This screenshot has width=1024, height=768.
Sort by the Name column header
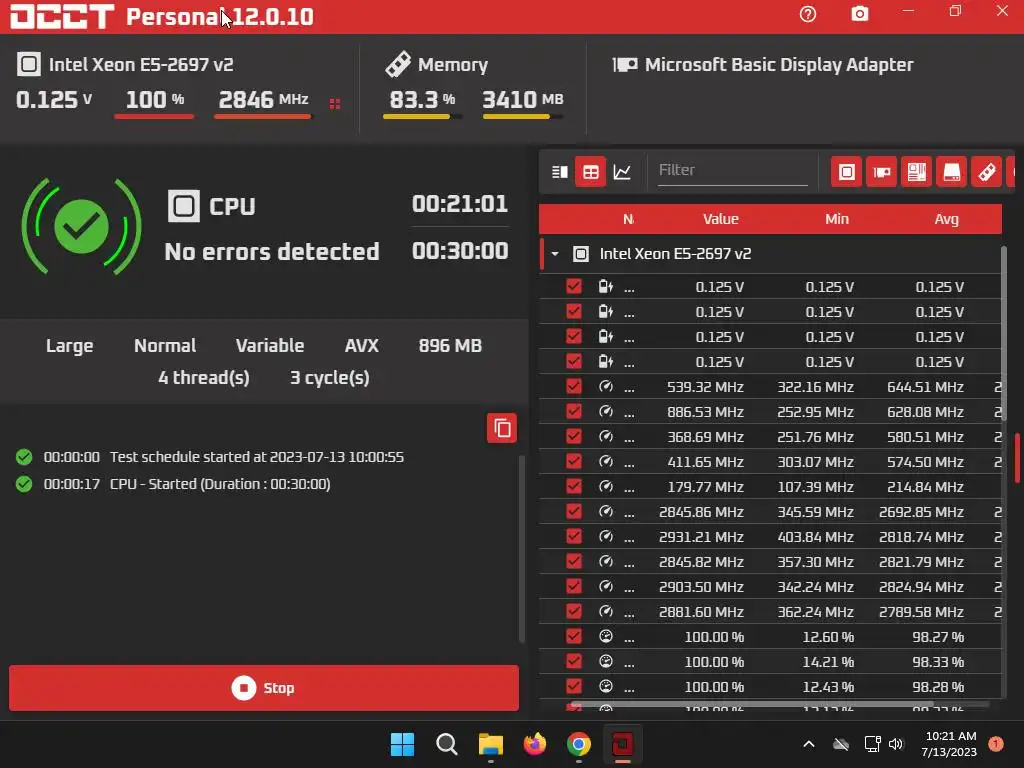click(x=628, y=219)
